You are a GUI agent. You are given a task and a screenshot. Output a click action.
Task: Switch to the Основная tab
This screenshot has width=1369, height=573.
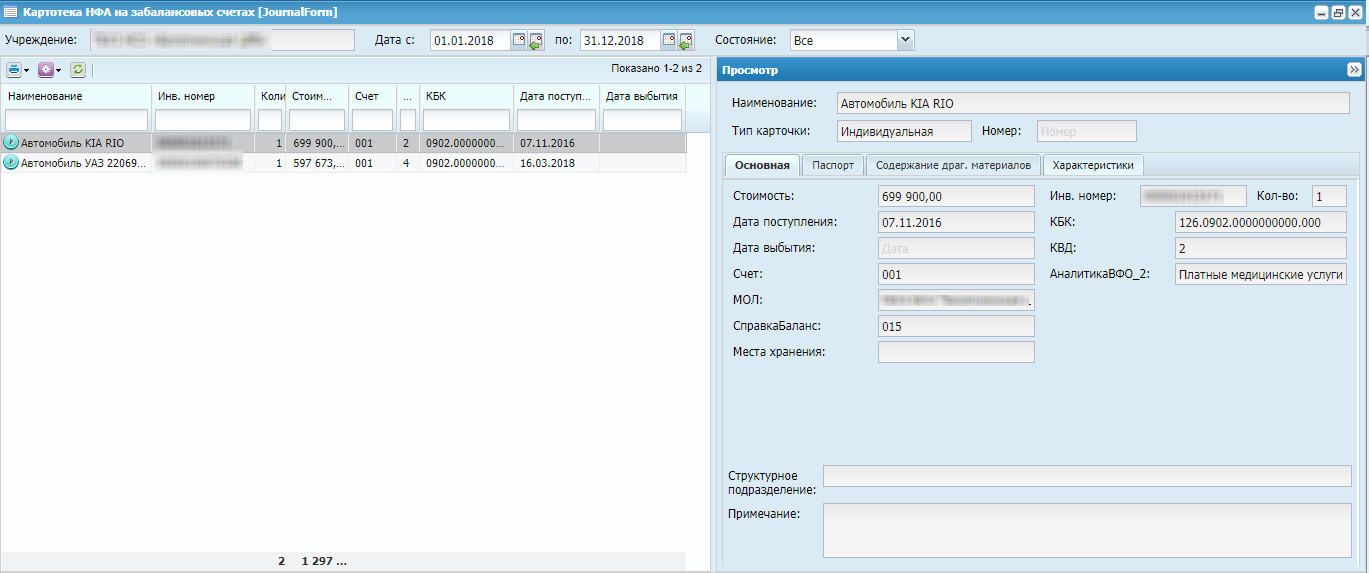click(762, 165)
